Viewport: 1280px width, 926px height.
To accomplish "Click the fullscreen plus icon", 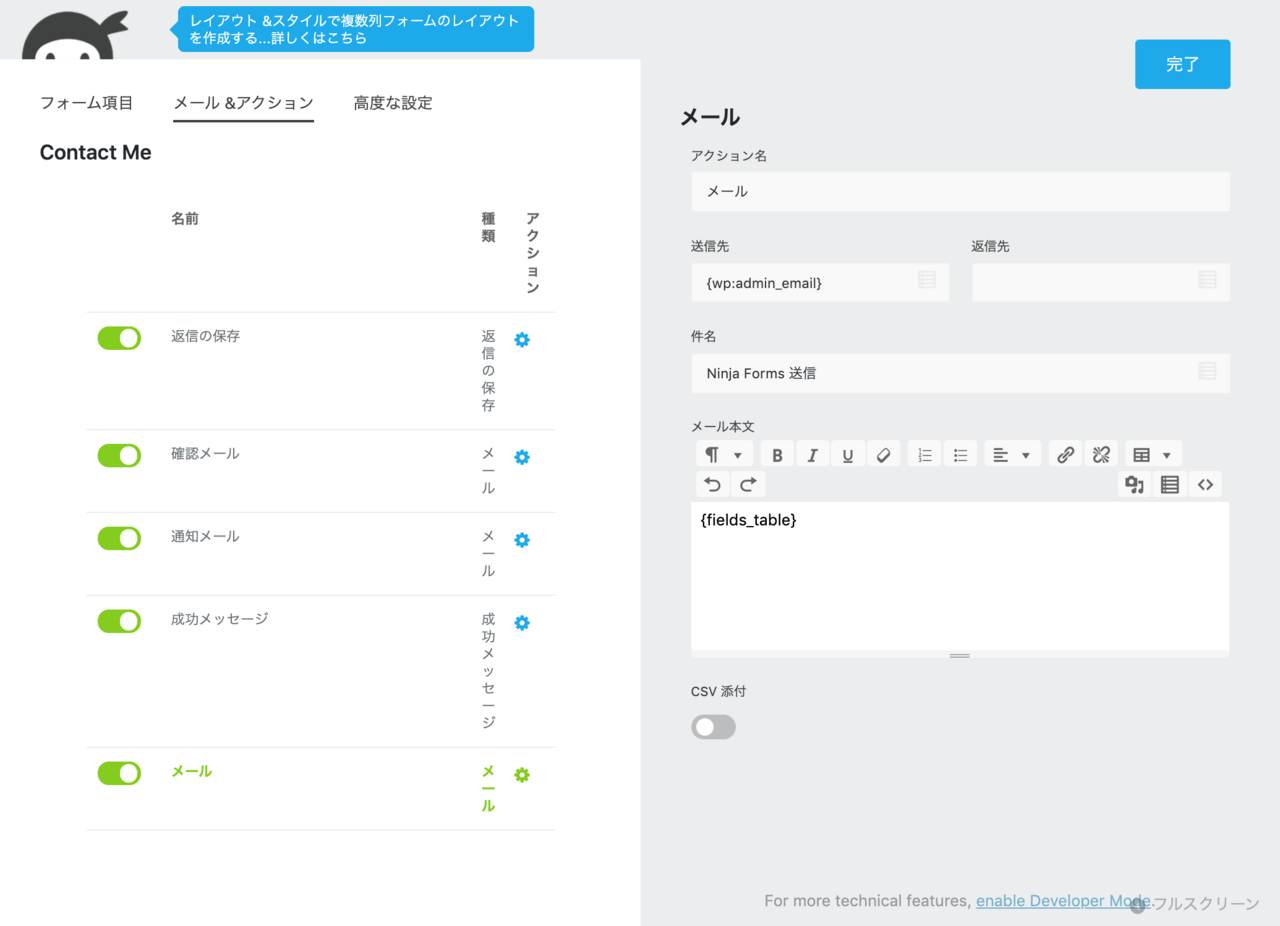I will coord(1138,905).
